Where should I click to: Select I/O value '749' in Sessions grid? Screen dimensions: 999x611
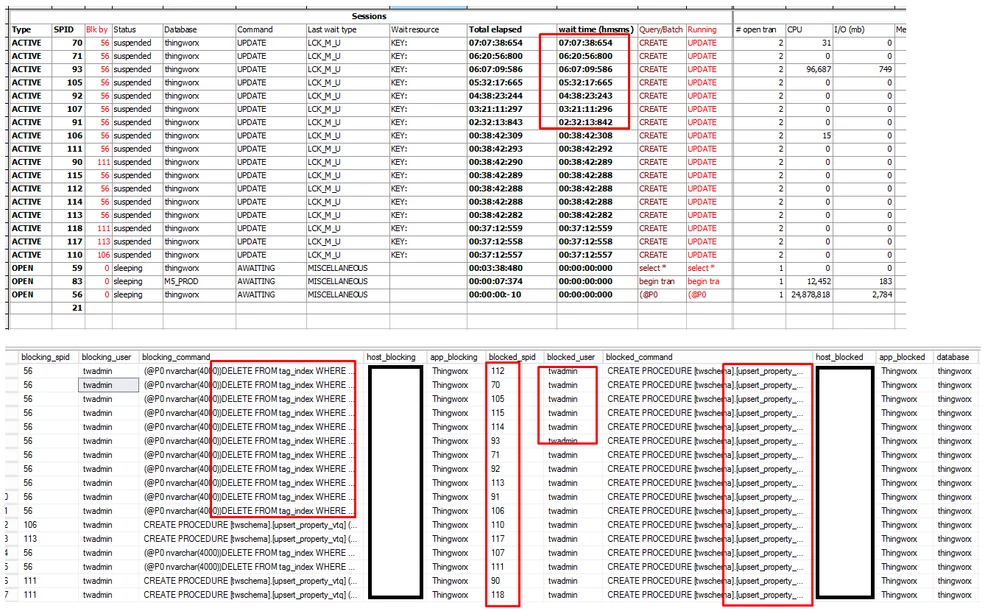click(886, 69)
